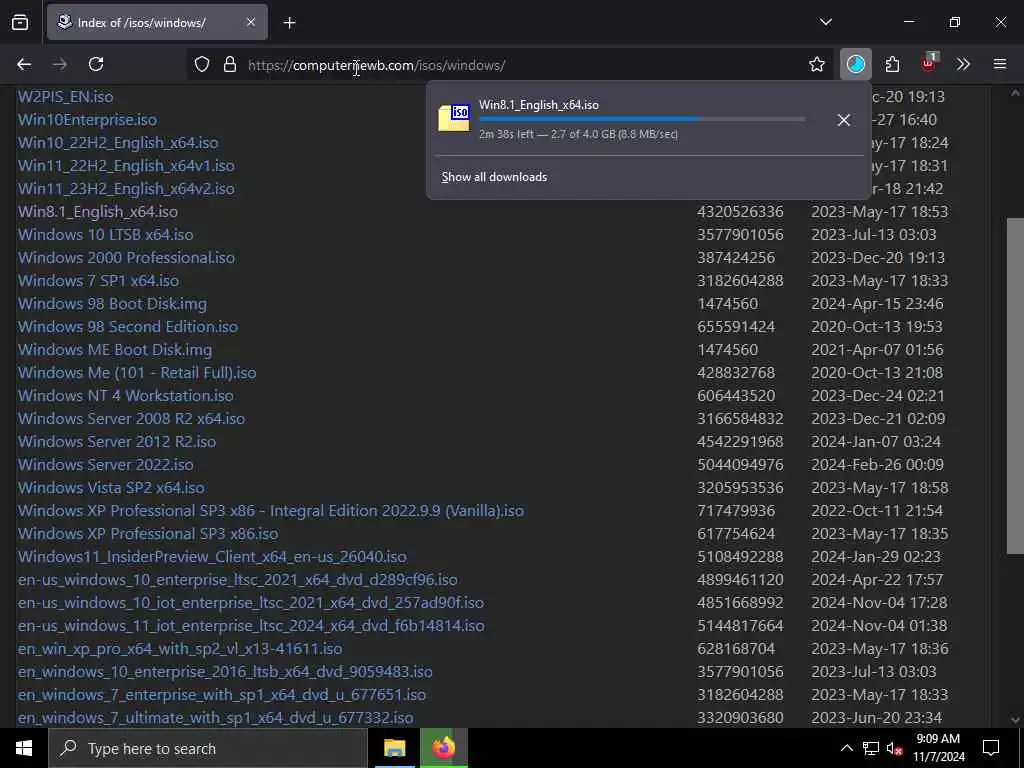Screen dimensions: 1024x768
Task: Download Windows Server 2008 R2 x64.iso
Action: (131, 419)
